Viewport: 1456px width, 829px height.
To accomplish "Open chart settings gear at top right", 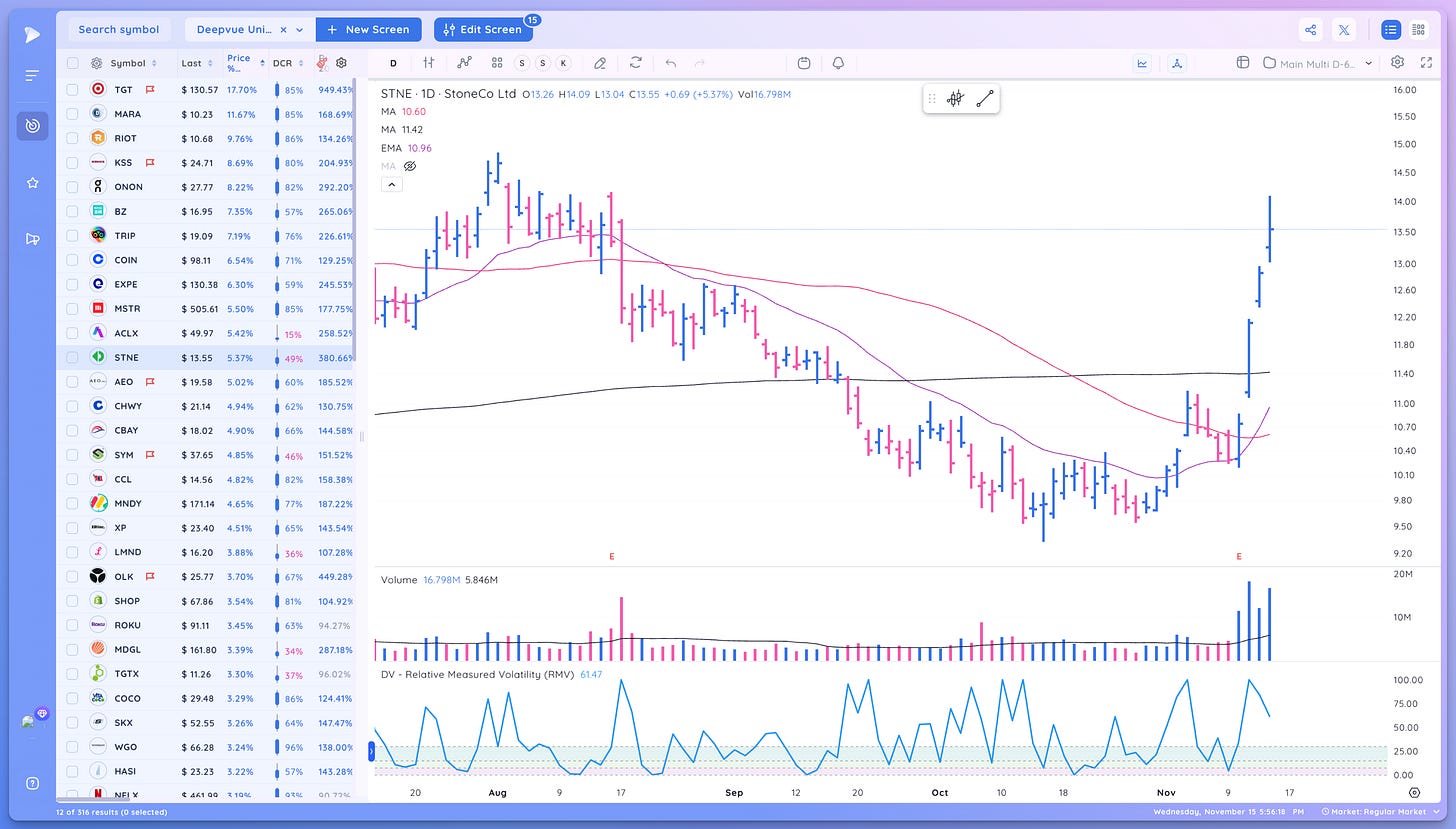I will (1398, 62).
